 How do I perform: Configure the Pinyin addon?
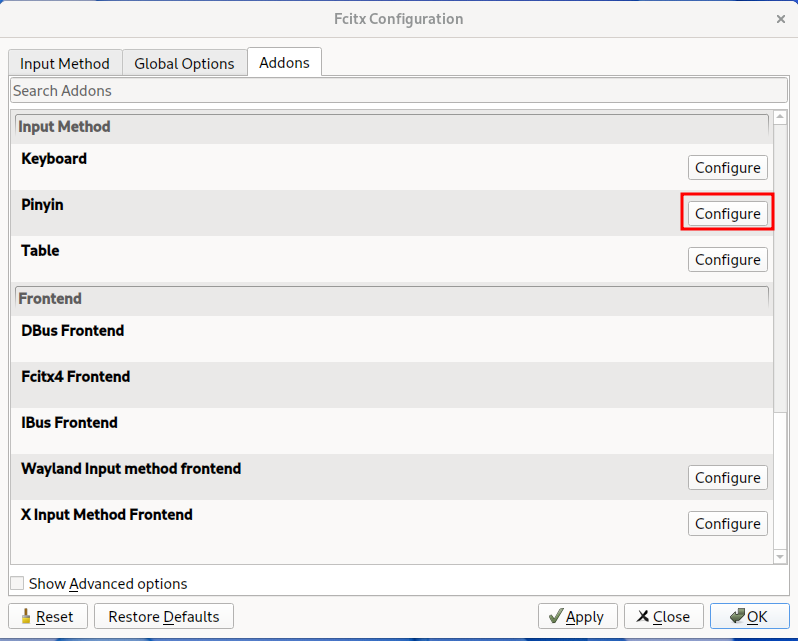point(727,214)
